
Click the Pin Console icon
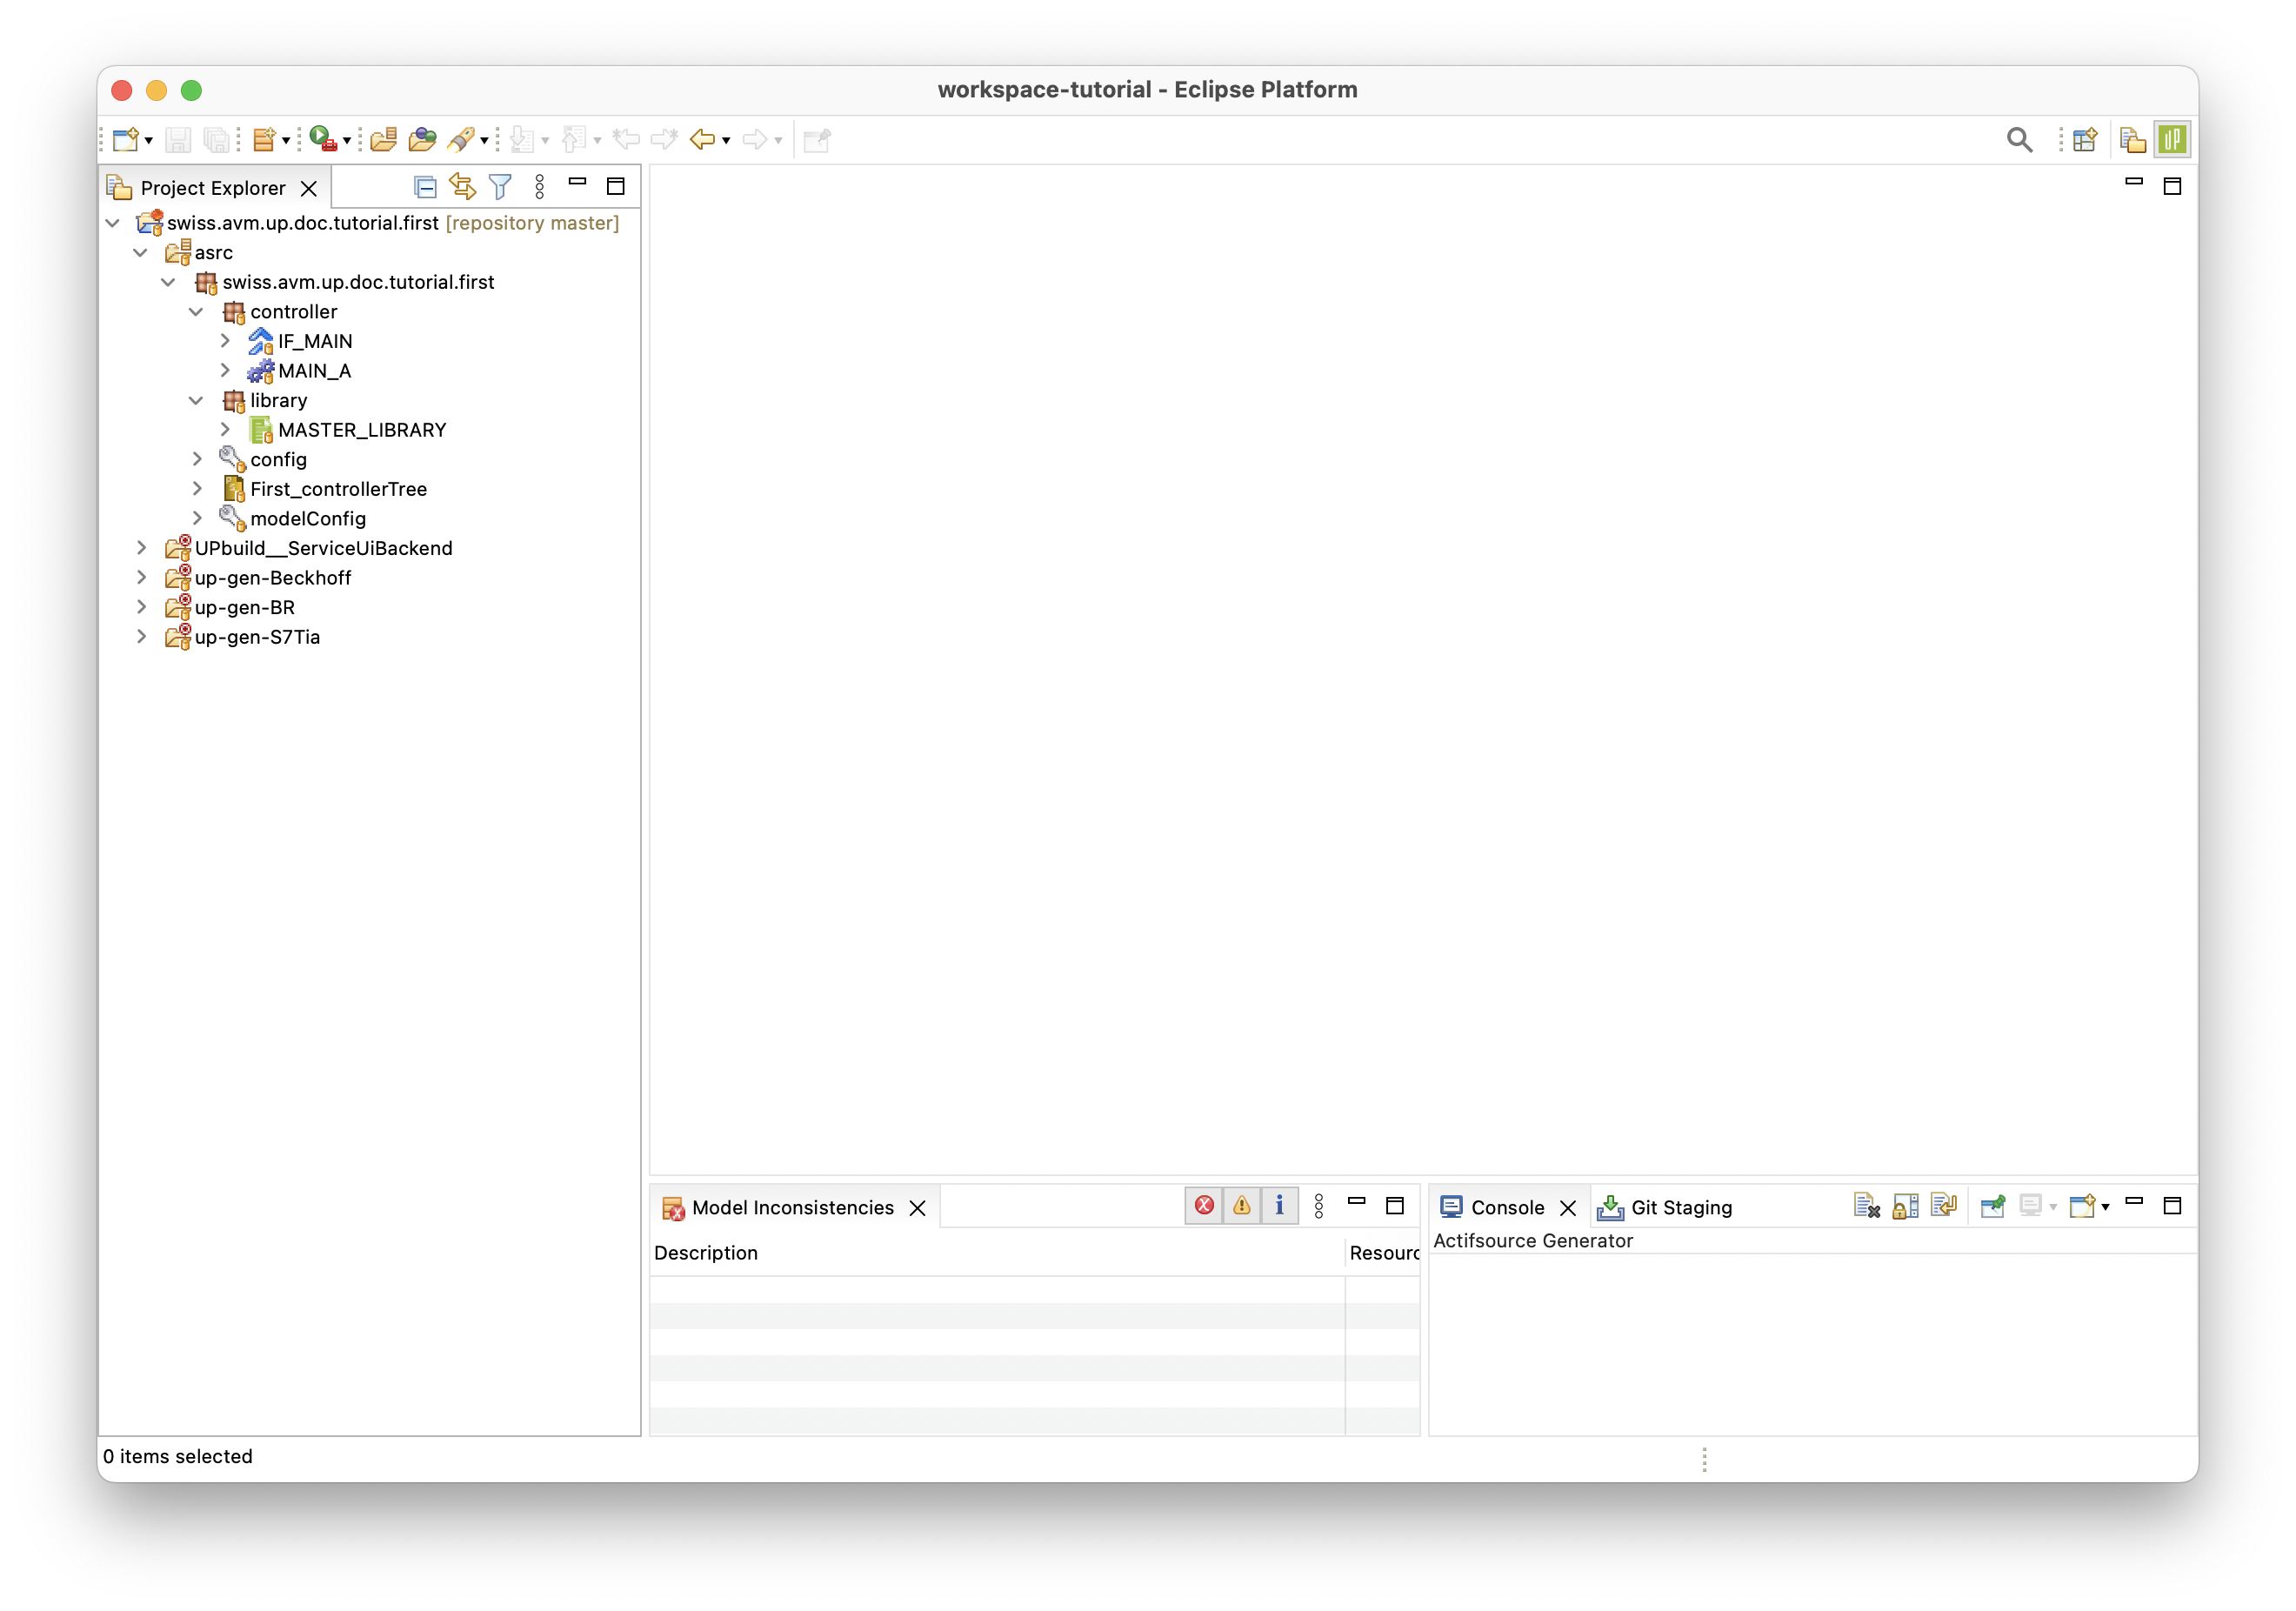coord(1992,1206)
